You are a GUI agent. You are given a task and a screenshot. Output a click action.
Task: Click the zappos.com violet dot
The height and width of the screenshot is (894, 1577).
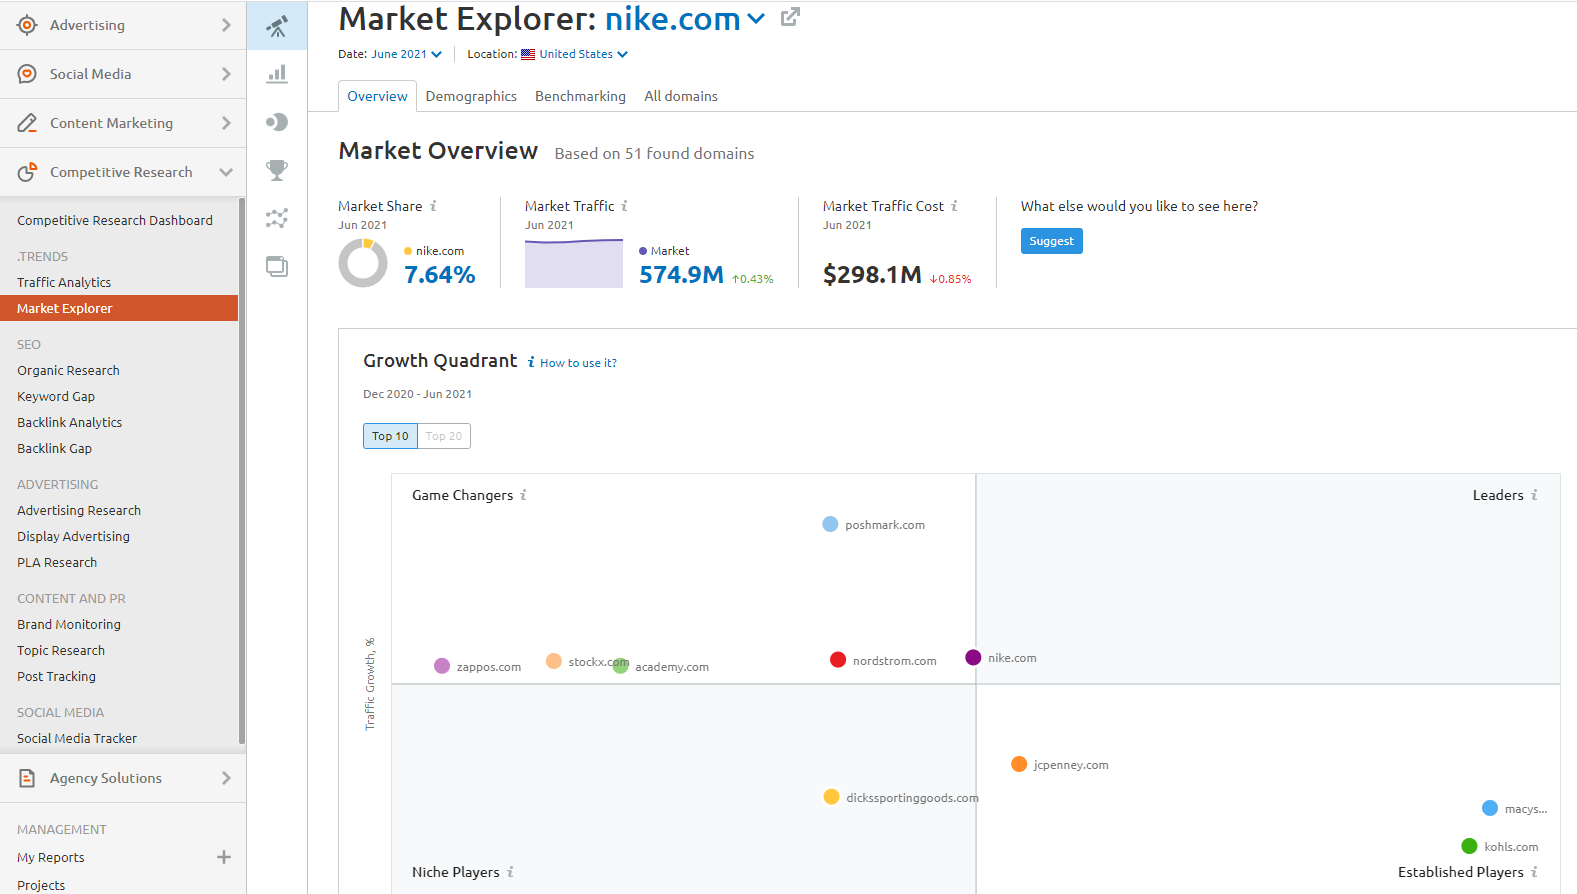(x=442, y=666)
